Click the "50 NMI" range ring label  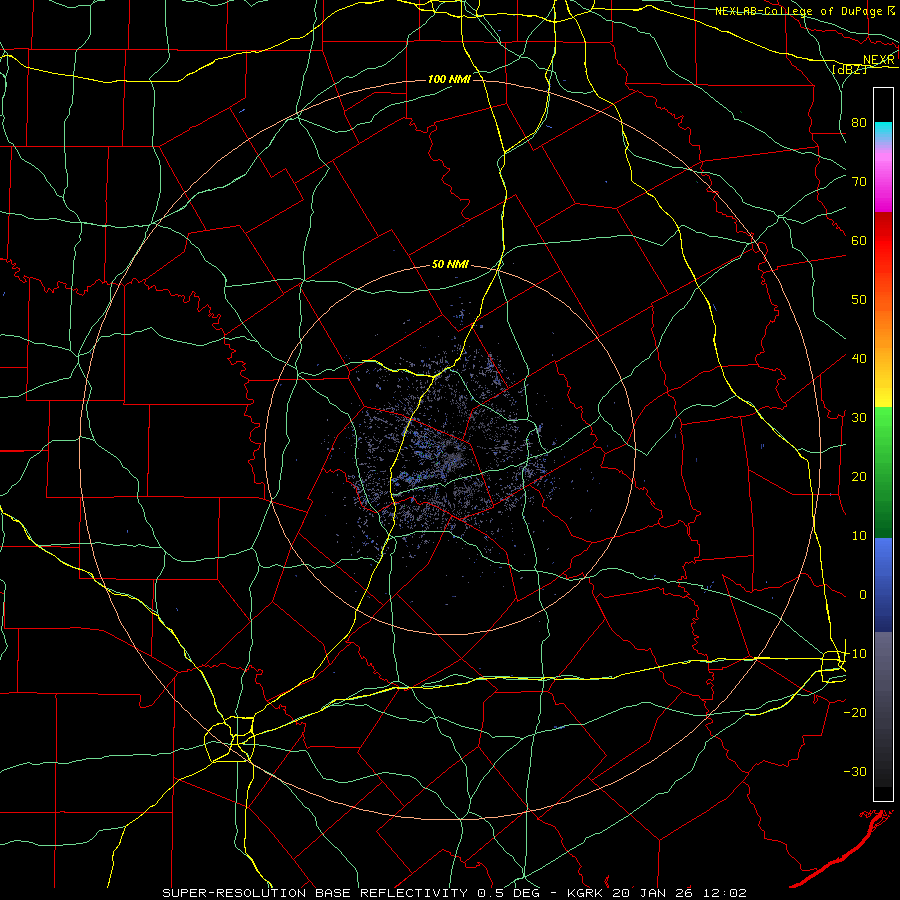coord(450,265)
